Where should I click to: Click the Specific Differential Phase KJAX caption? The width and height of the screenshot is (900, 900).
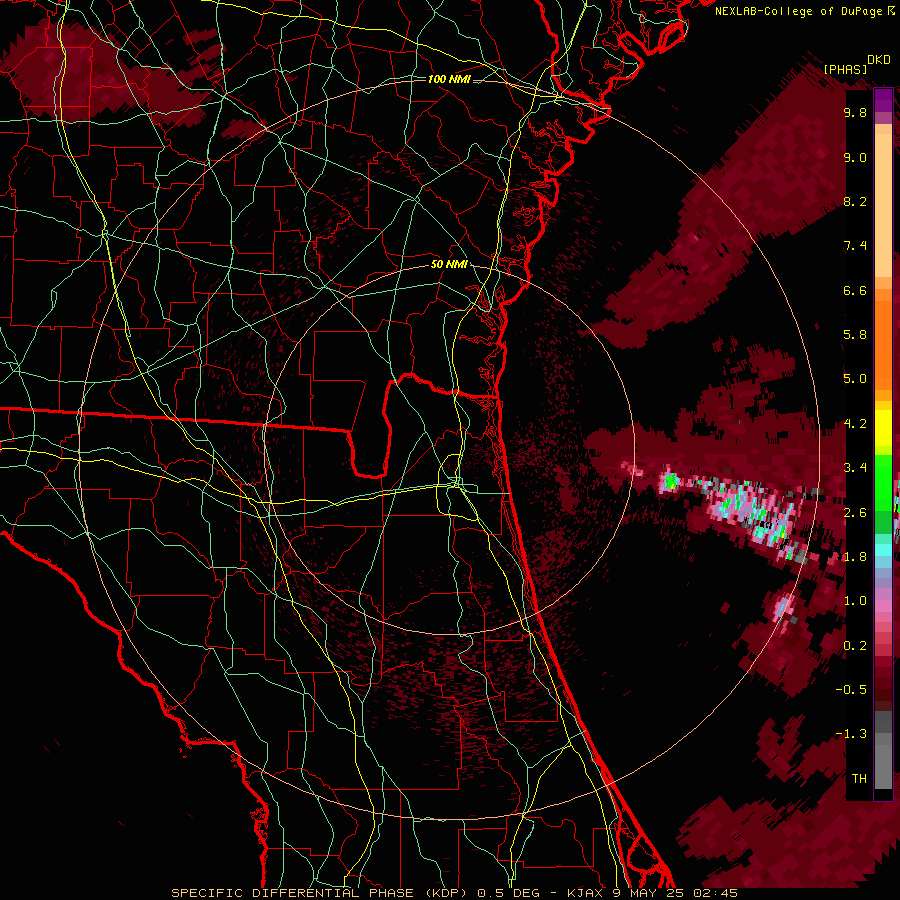click(x=454, y=893)
